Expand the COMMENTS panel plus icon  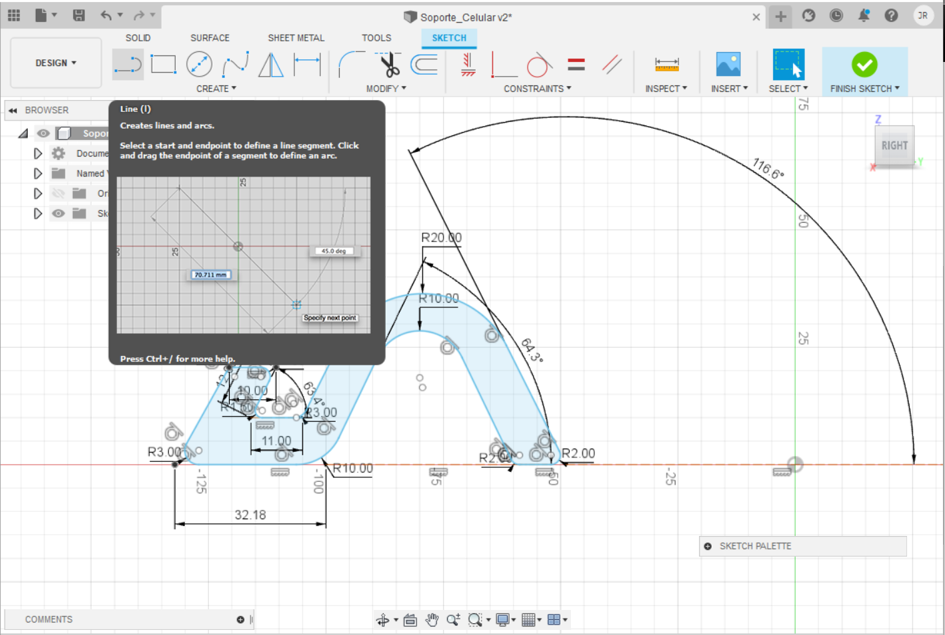coord(240,619)
